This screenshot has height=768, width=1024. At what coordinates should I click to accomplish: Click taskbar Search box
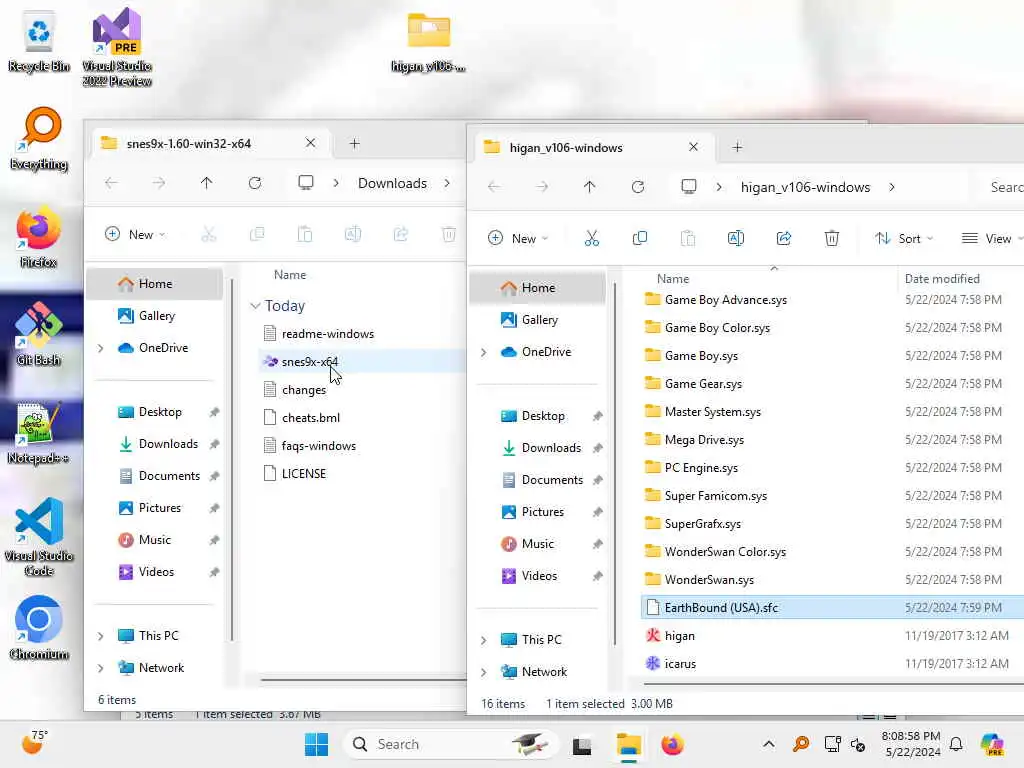point(451,744)
